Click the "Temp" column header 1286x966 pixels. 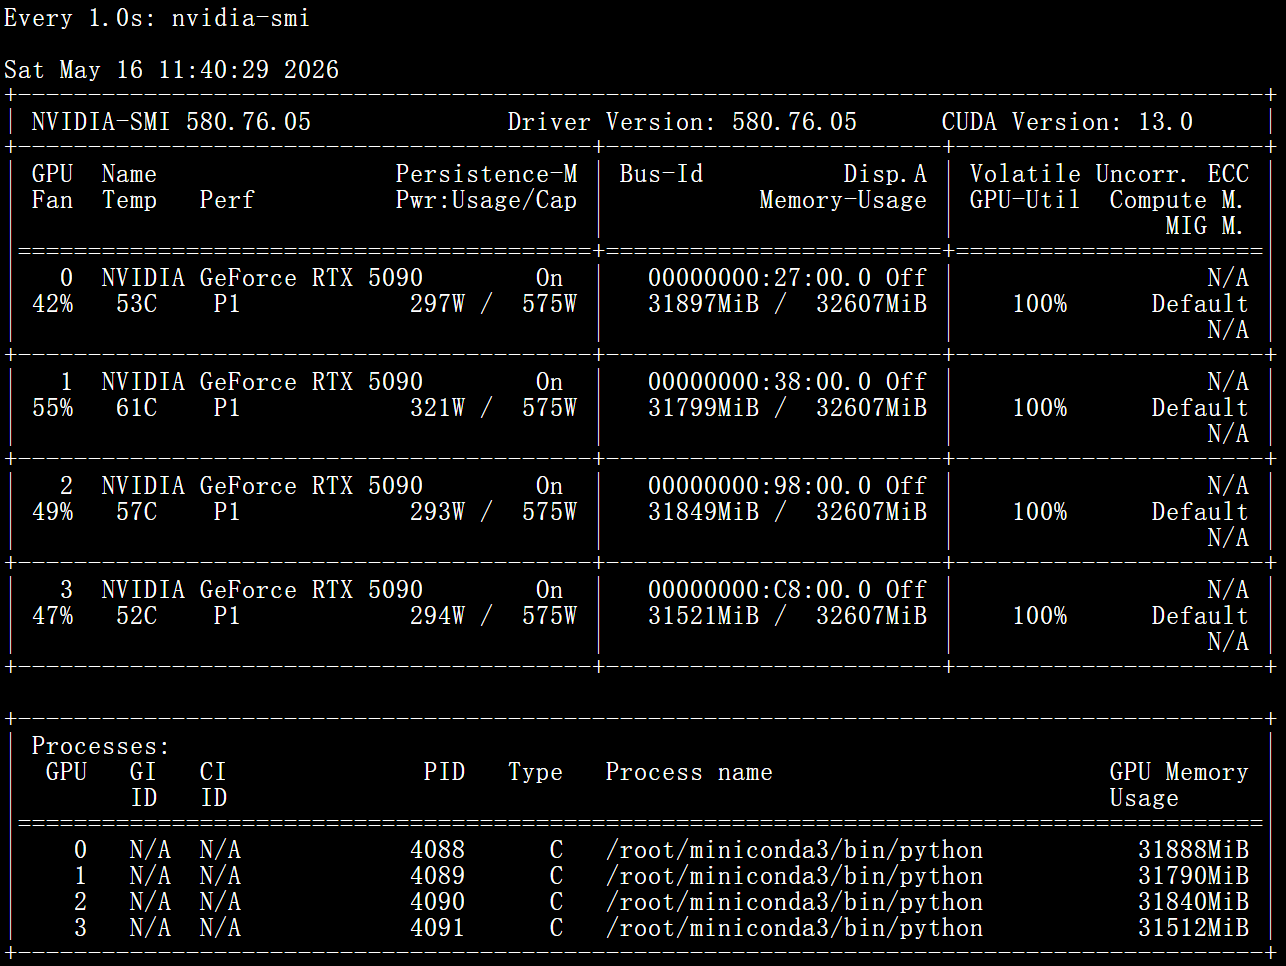pyautogui.click(x=129, y=200)
